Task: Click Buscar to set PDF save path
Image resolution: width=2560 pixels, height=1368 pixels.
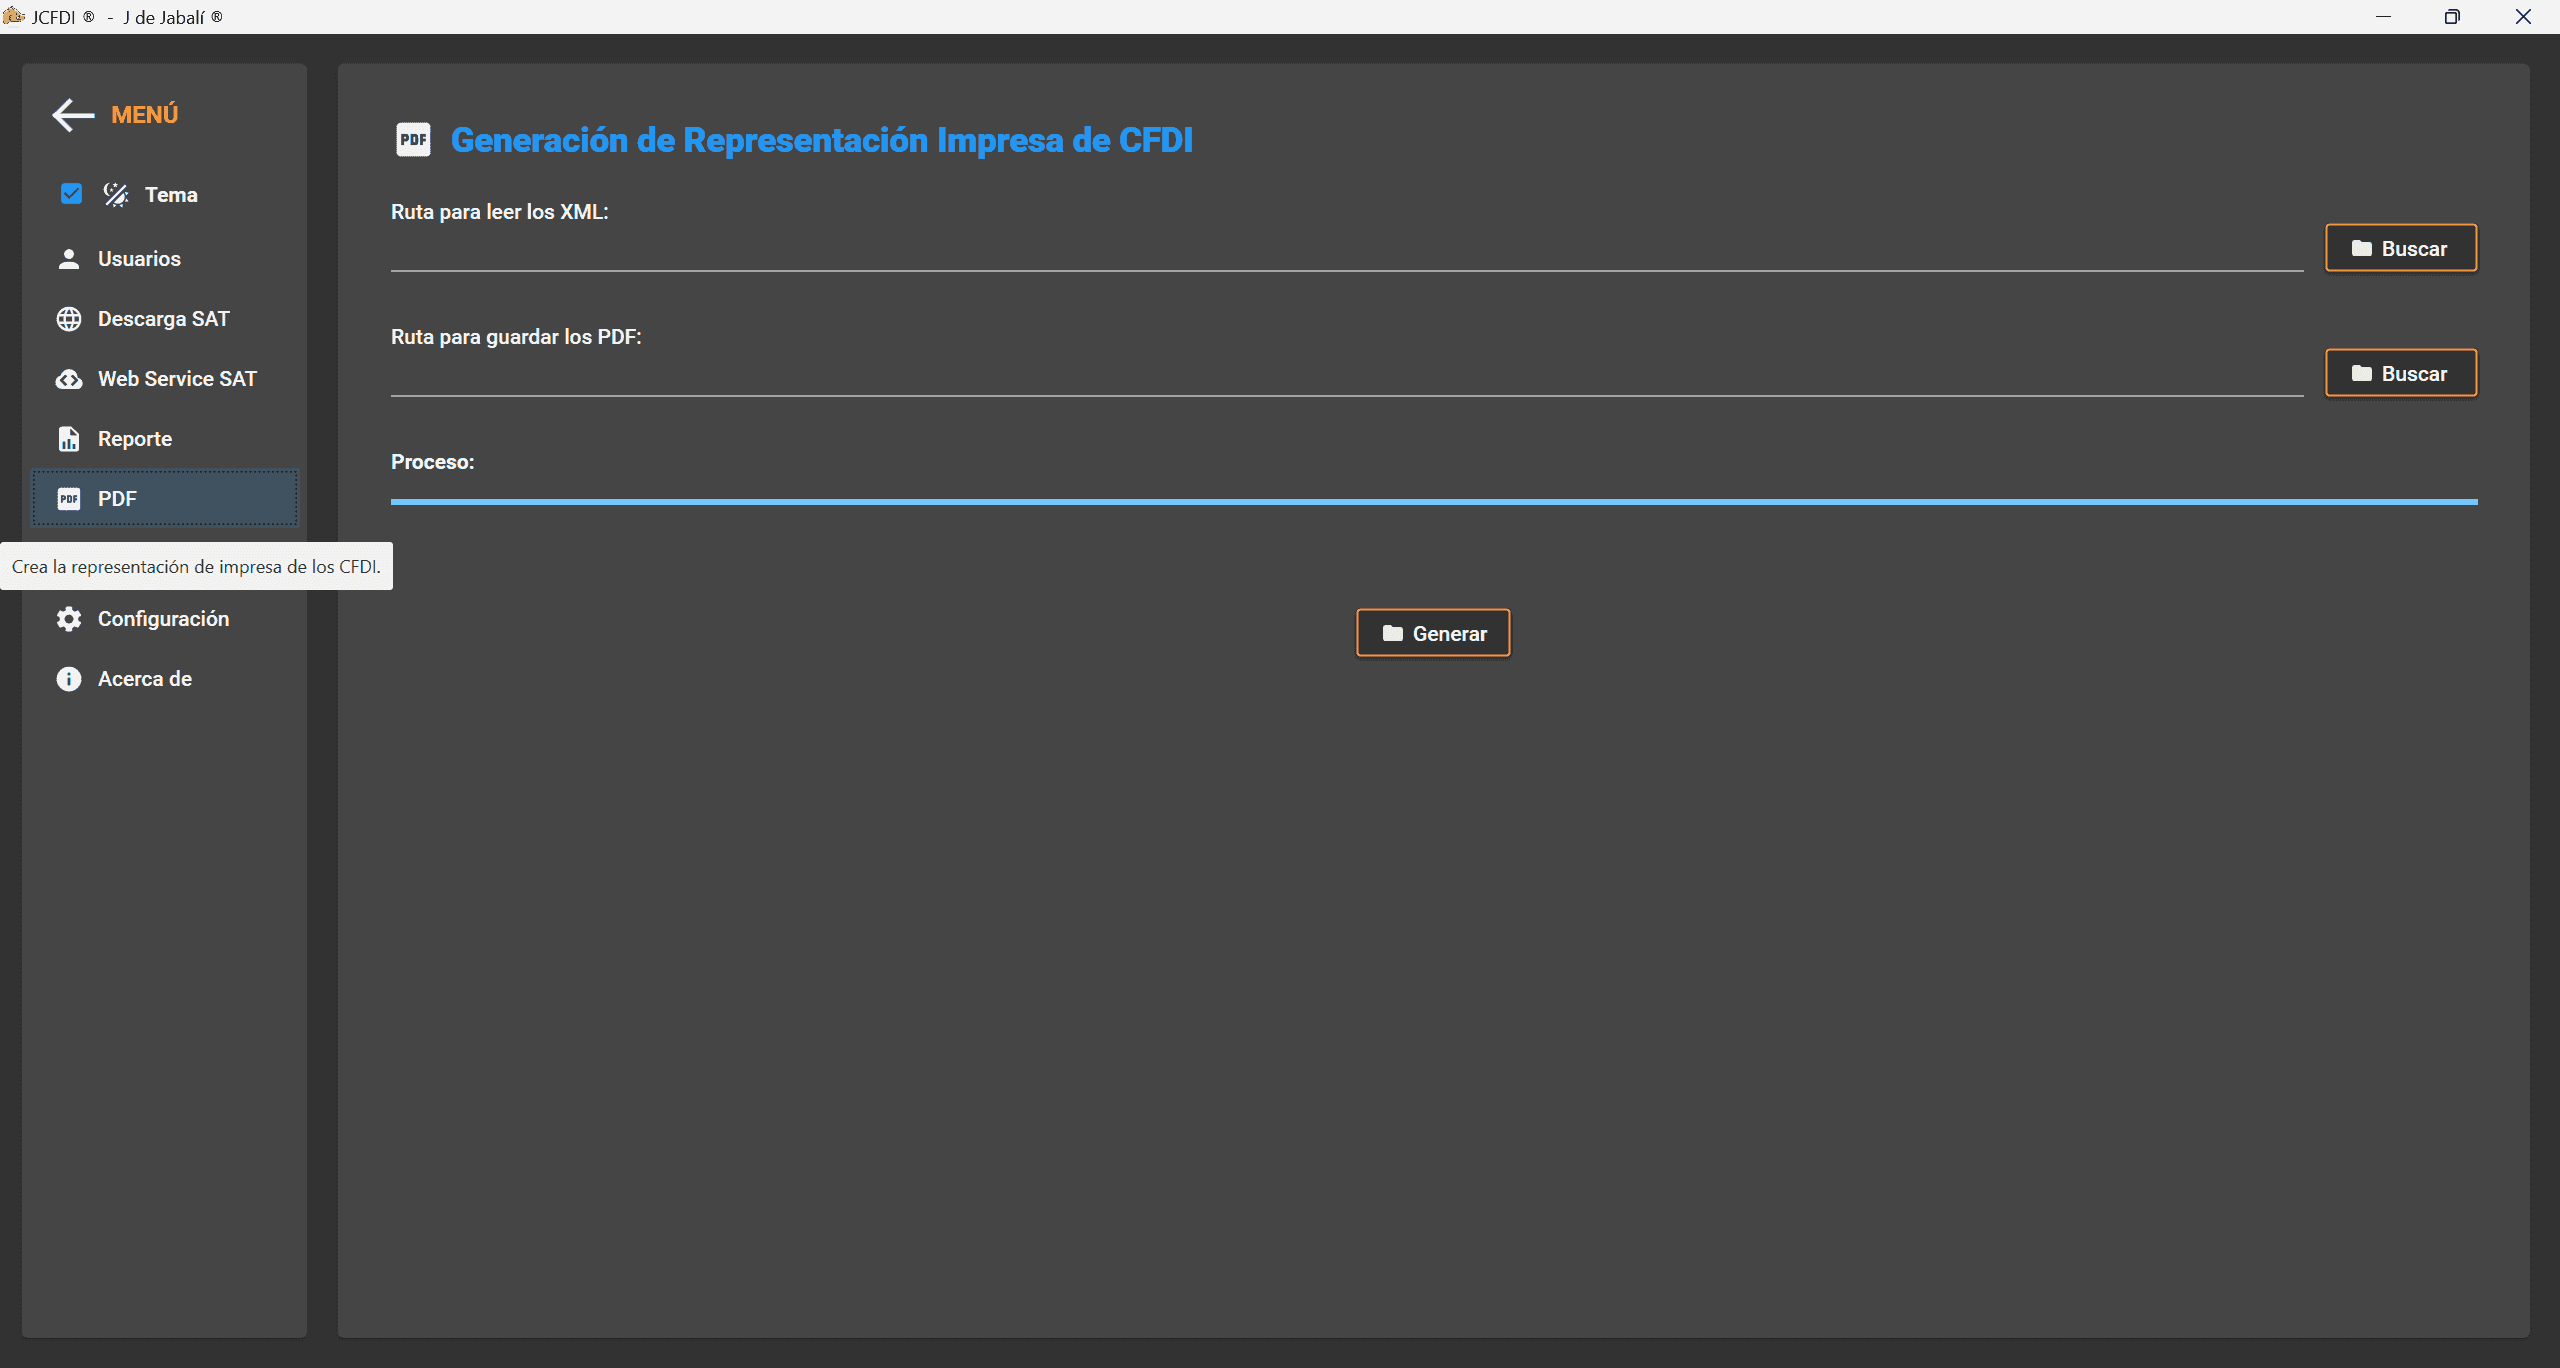Action: 2399,372
